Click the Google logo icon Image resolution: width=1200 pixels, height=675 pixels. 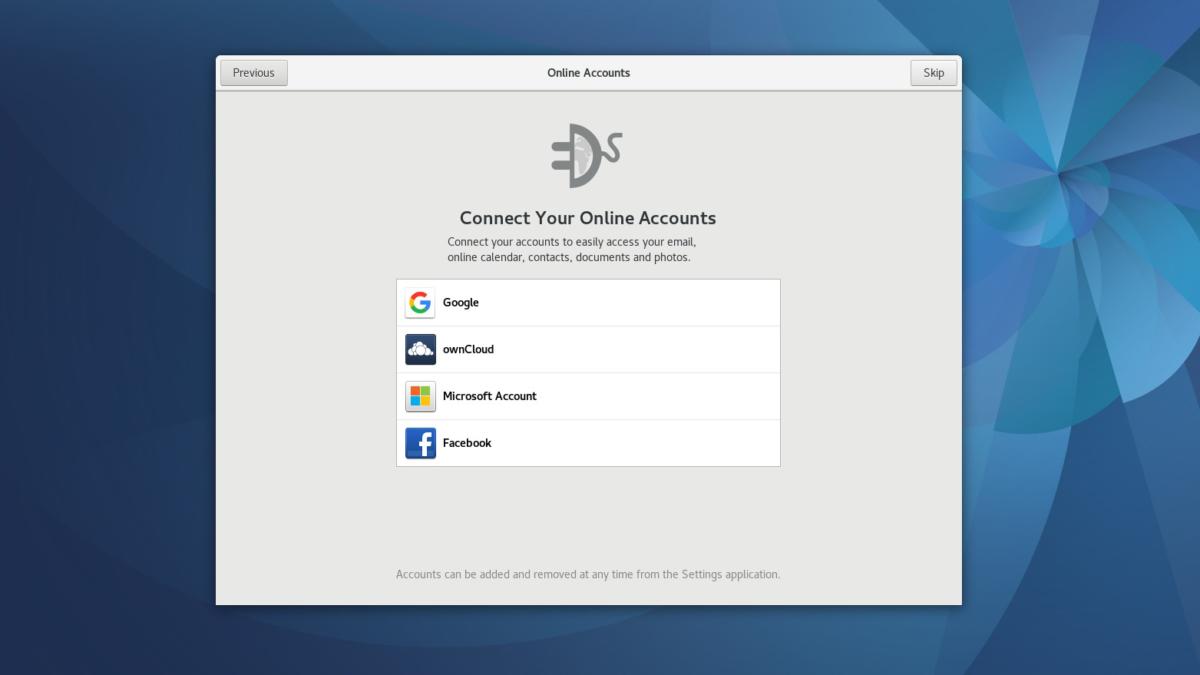420,303
